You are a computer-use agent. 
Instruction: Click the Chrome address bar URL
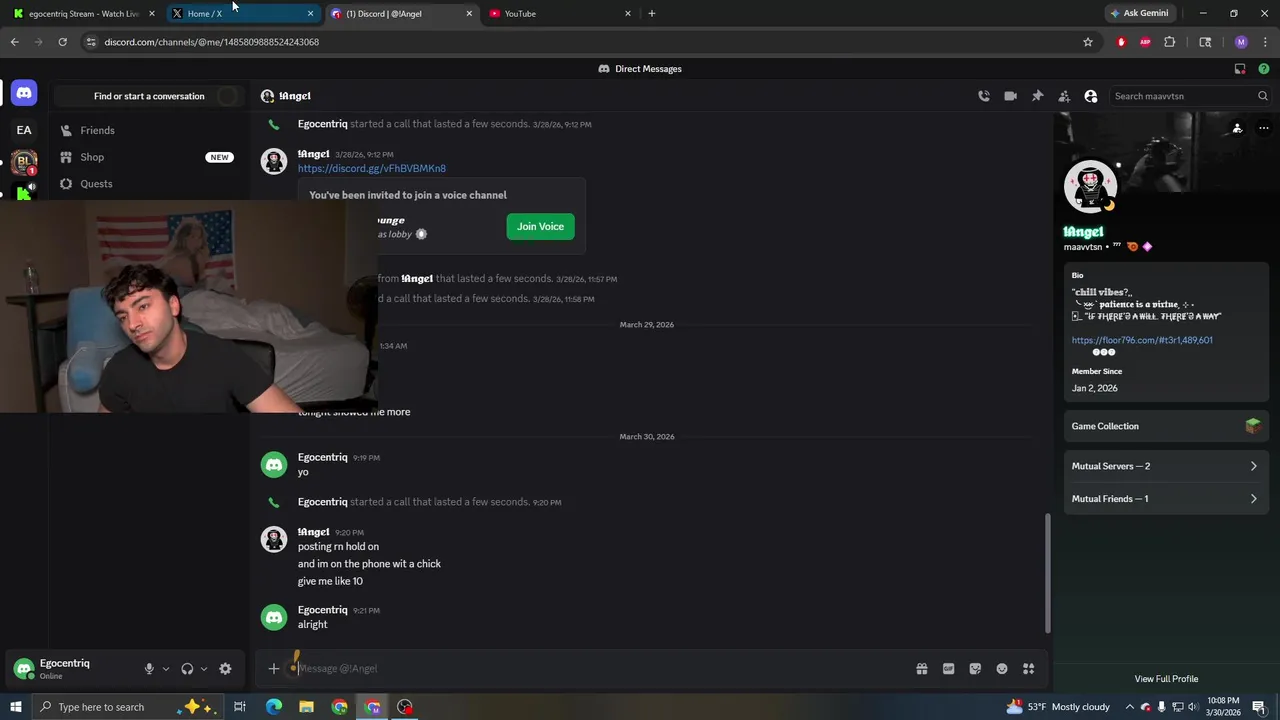pyautogui.click(x=212, y=42)
